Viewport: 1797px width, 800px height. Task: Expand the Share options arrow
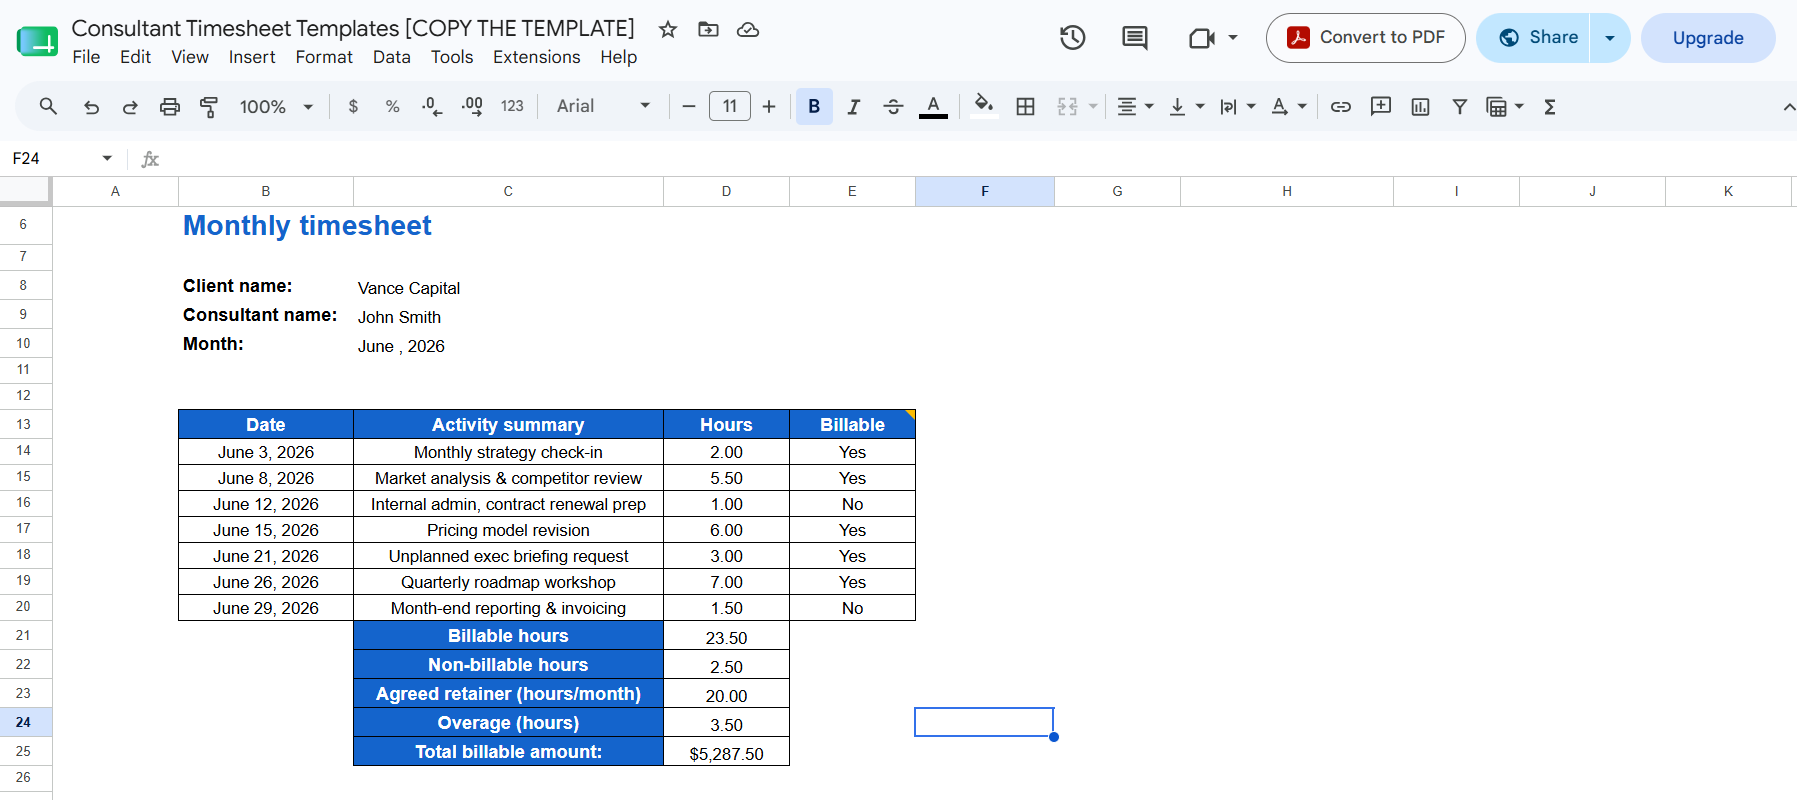point(1610,38)
